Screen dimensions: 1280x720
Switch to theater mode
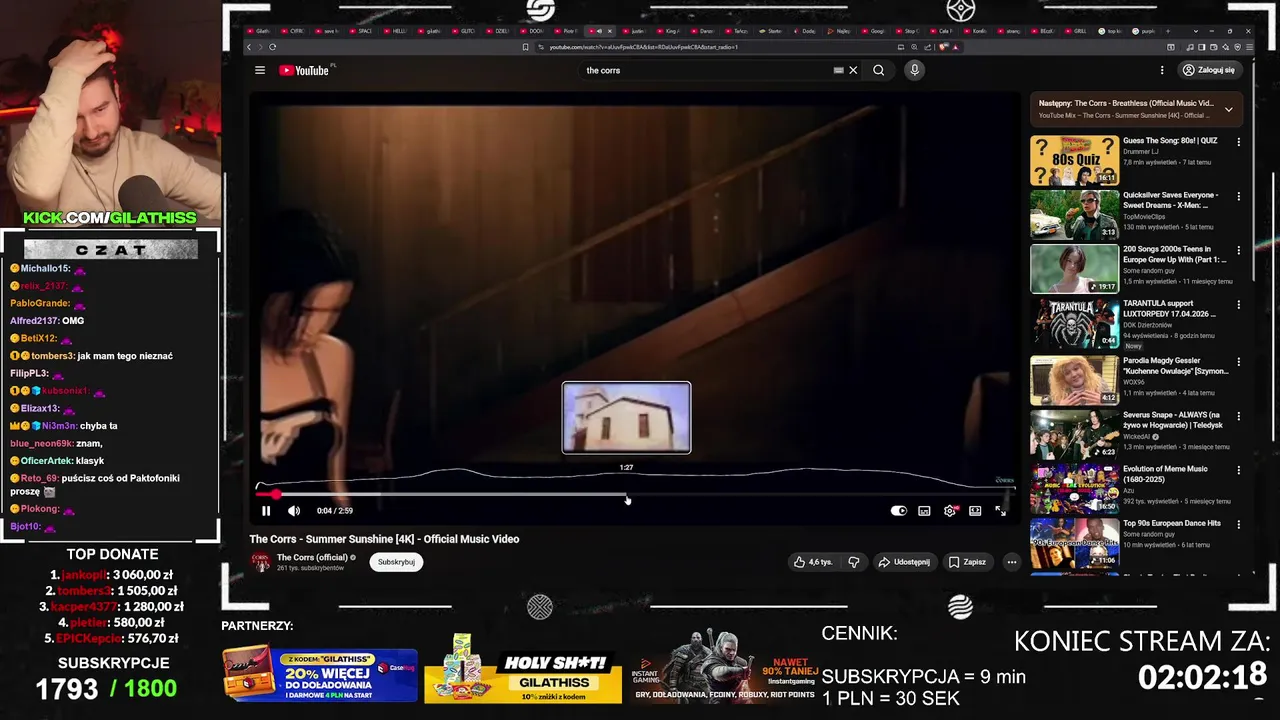point(975,511)
